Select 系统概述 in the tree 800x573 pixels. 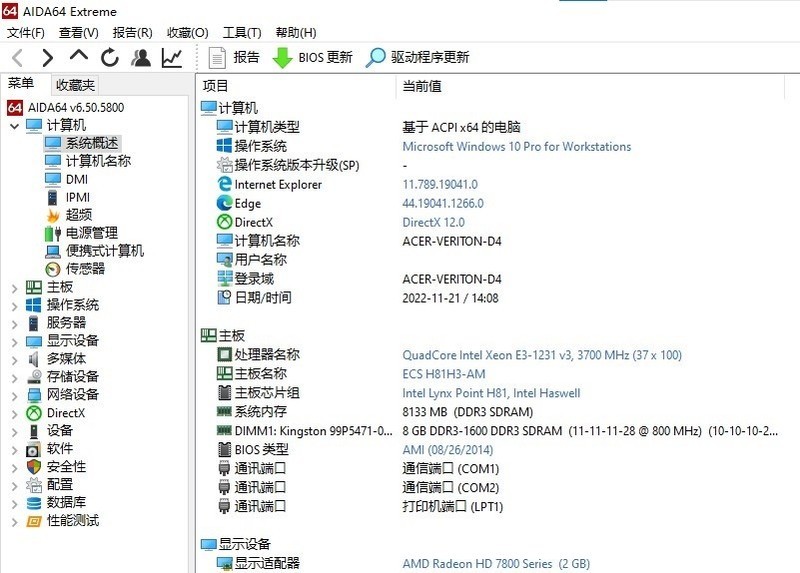[92, 143]
